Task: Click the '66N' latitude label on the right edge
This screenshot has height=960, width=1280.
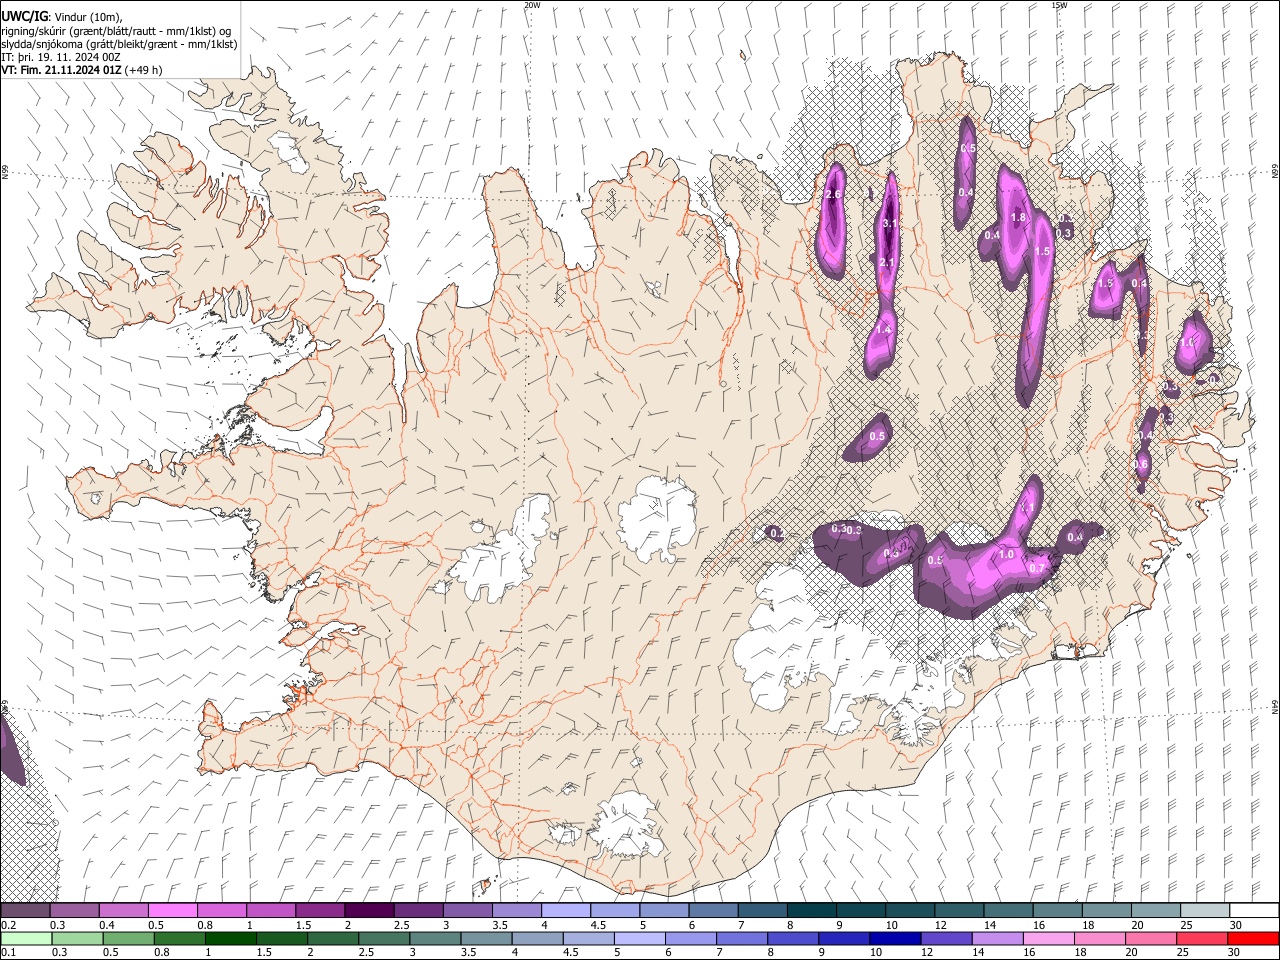Action: point(1275,173)
